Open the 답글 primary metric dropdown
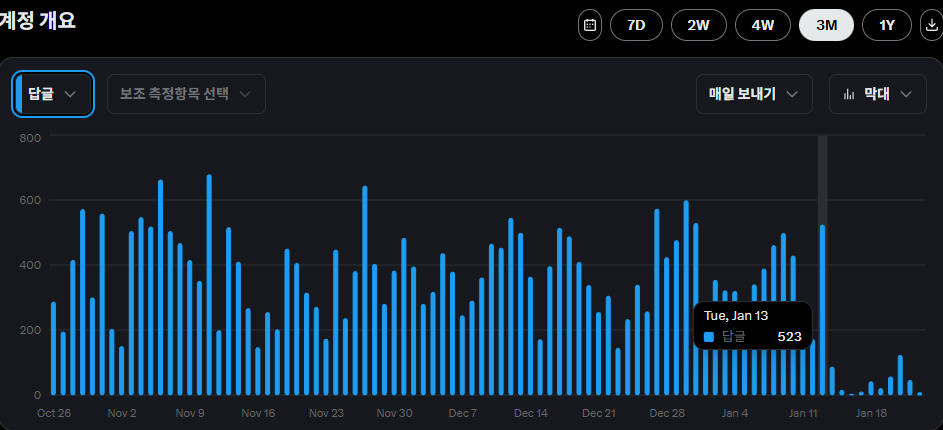 pyautogui.click(x=53, y=94)
